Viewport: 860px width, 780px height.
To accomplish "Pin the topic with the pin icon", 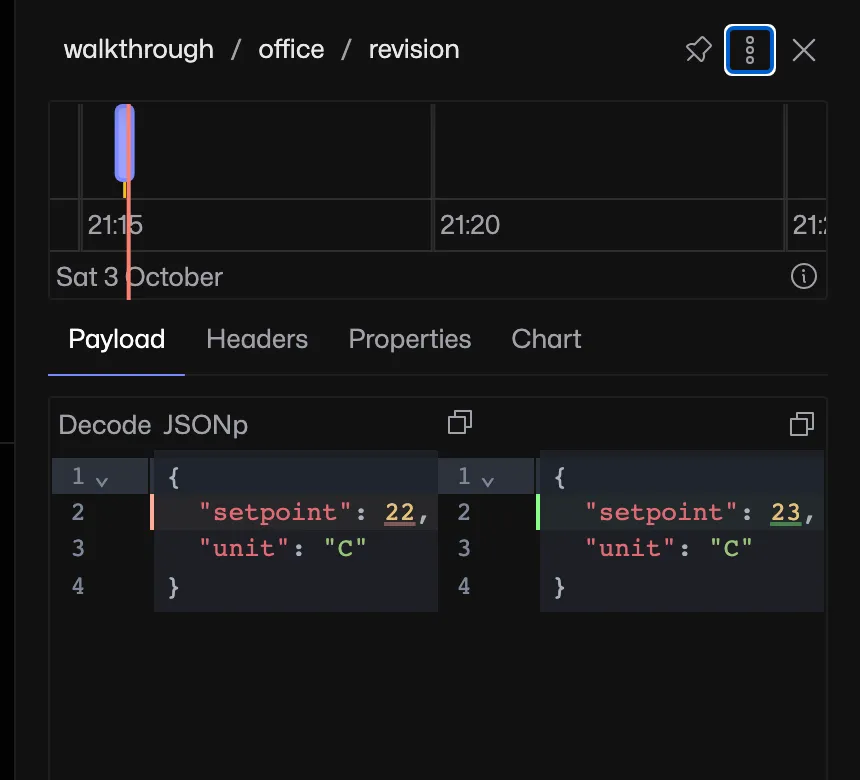I will pos(699,50).
